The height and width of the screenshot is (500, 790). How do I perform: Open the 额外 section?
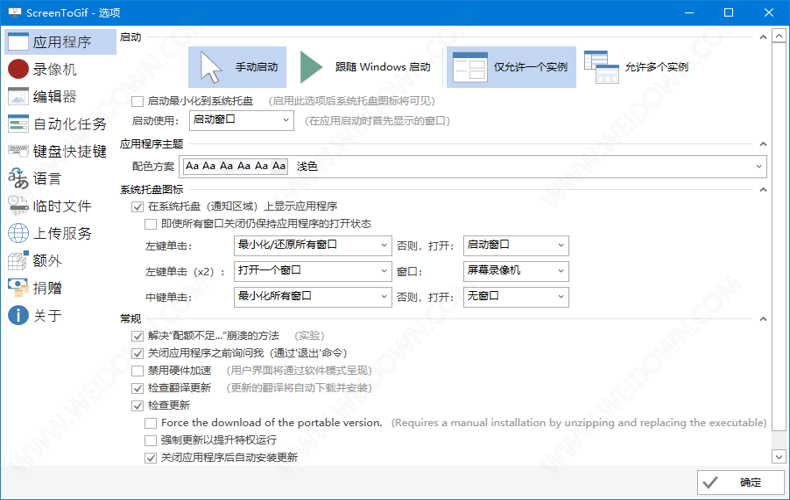[x=60, y=260]
